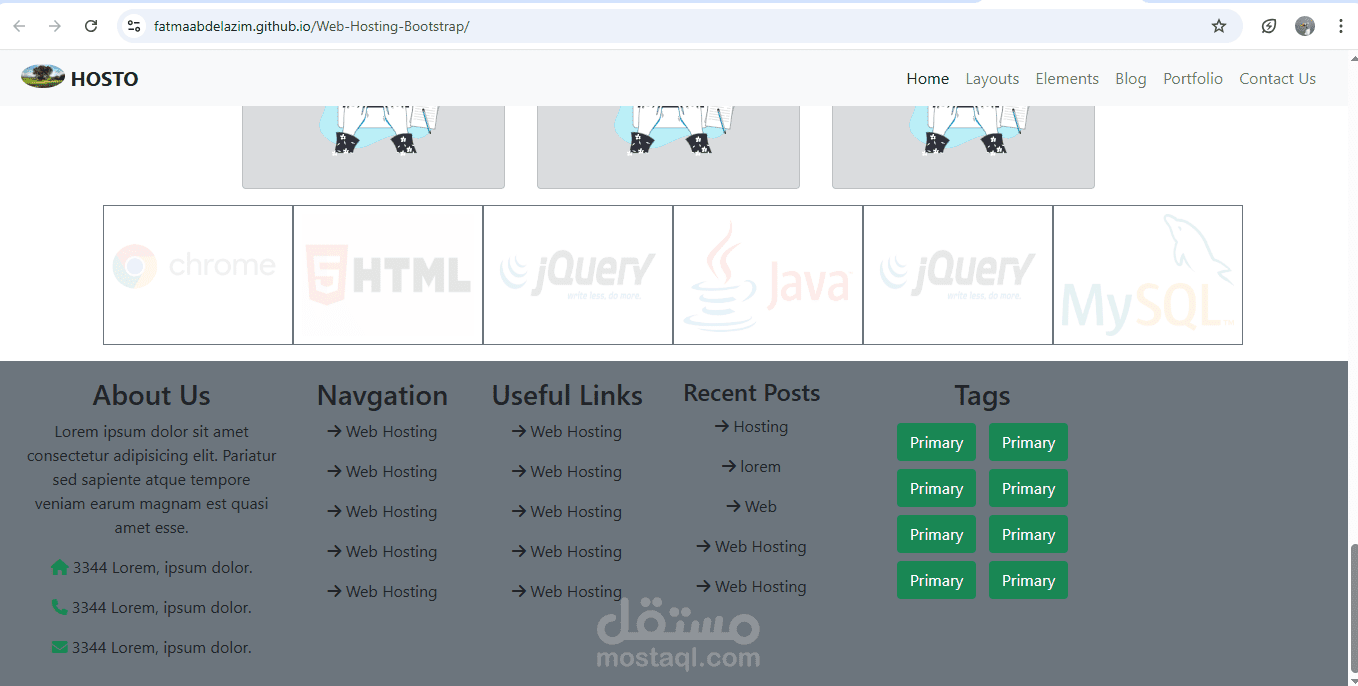Click the first jQuery logo tile
Screen dimensions: 1358x686
(x=578, y=275)
